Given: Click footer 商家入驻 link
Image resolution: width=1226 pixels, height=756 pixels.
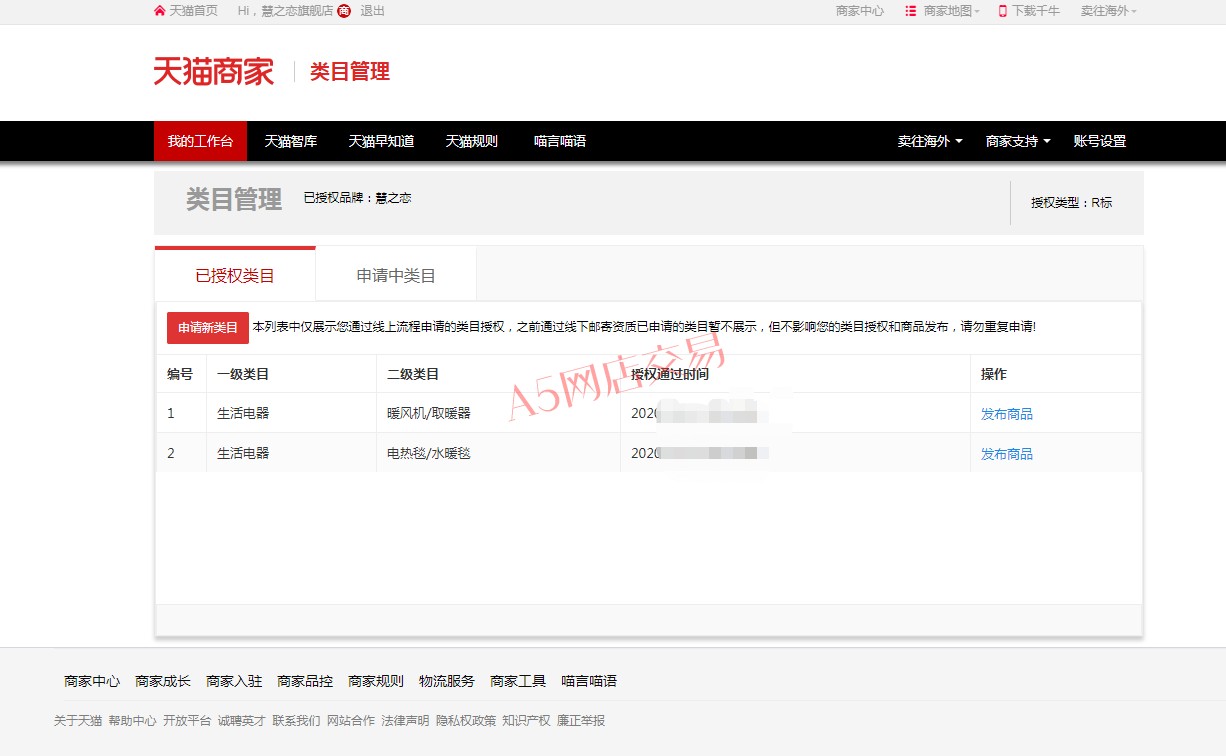Looking at the screenshot, I should [234, 681].
